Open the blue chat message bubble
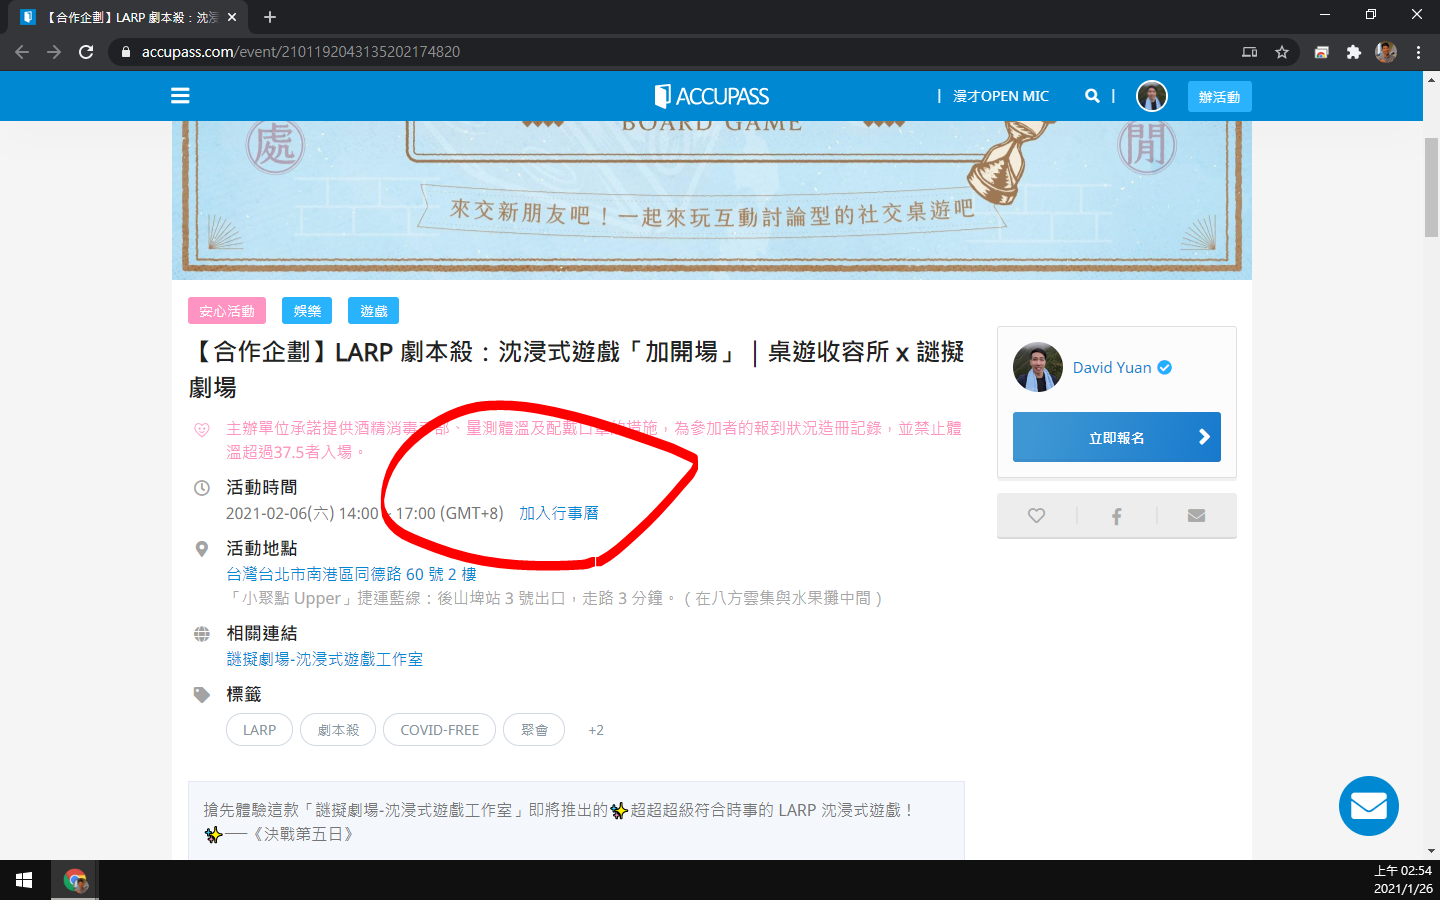 coord(1368,806)
